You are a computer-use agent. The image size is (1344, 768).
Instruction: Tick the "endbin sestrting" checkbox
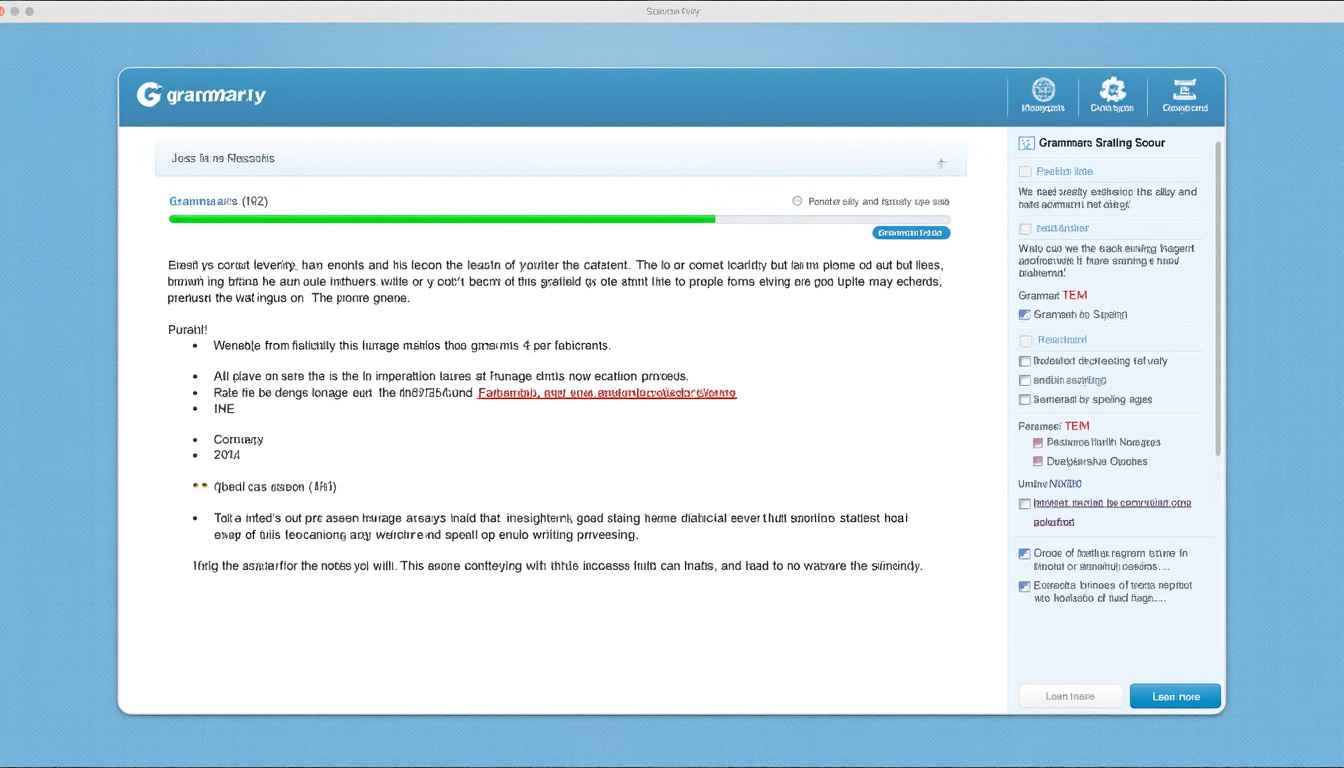pyautogui.click(x=1024, y=380)
